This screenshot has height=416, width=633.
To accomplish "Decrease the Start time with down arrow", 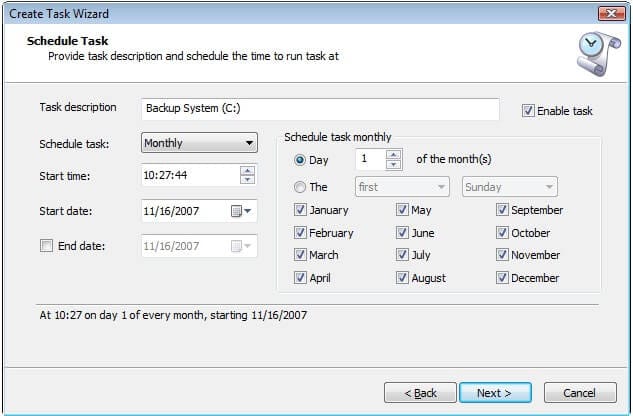I will pyautogui.click(x=247, y=180).
